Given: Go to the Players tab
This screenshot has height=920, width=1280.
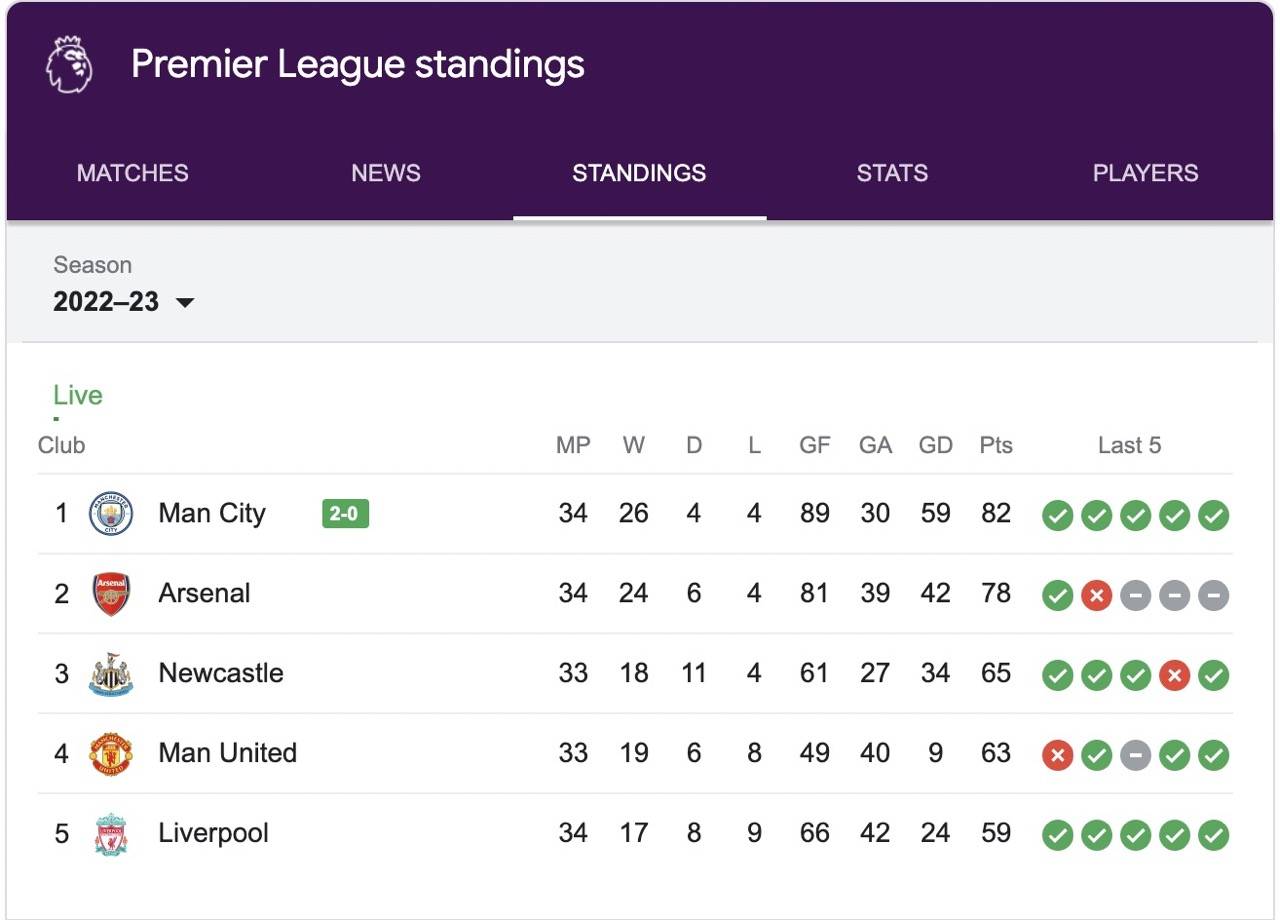Looking at the screenshot, I should [x=1145, y=173].
